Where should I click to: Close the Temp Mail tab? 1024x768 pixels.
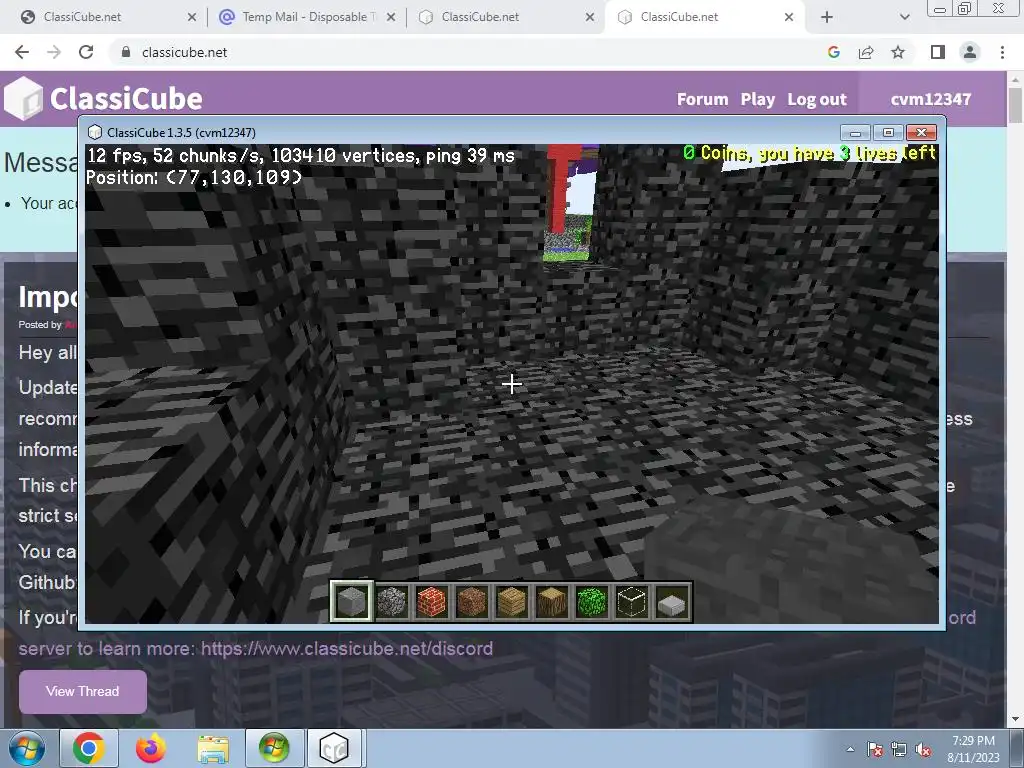click(391, 17)
